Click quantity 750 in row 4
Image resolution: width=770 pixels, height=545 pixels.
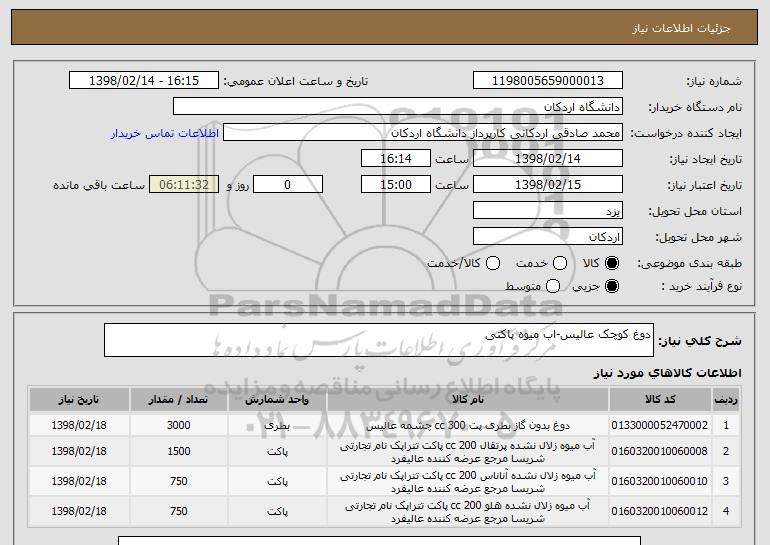pyautogui.click(x=178, y=511)
